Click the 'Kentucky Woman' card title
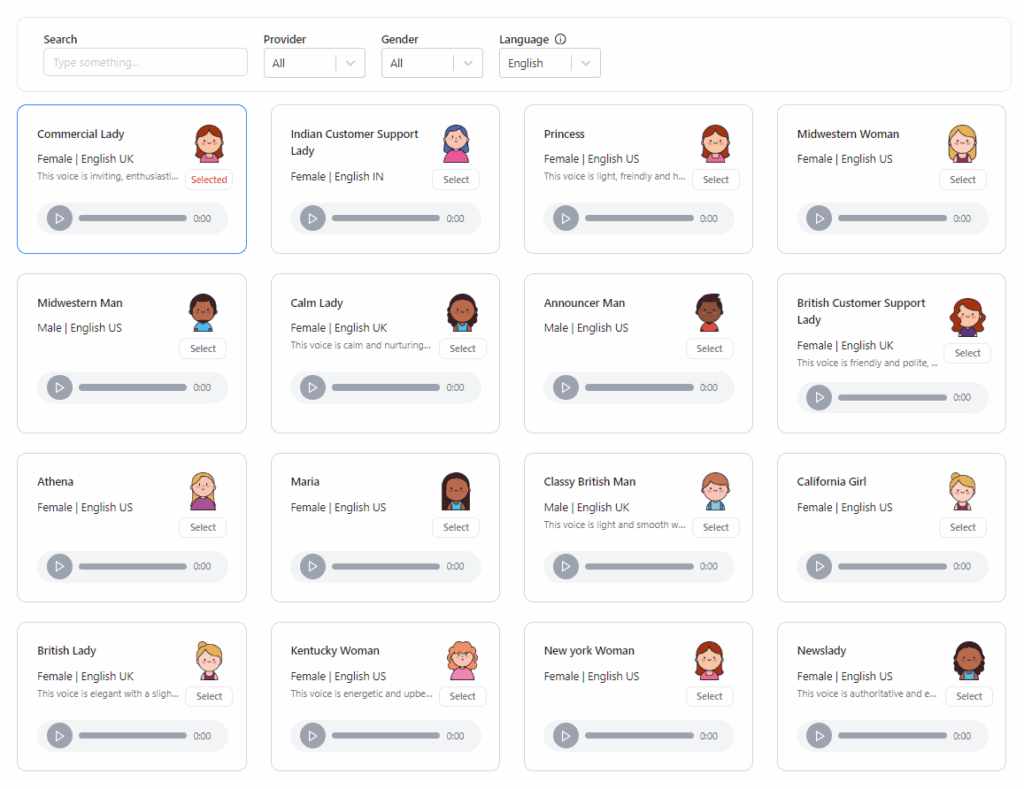The height and width of the screenshot is (789, 1024). pos(335,651)
